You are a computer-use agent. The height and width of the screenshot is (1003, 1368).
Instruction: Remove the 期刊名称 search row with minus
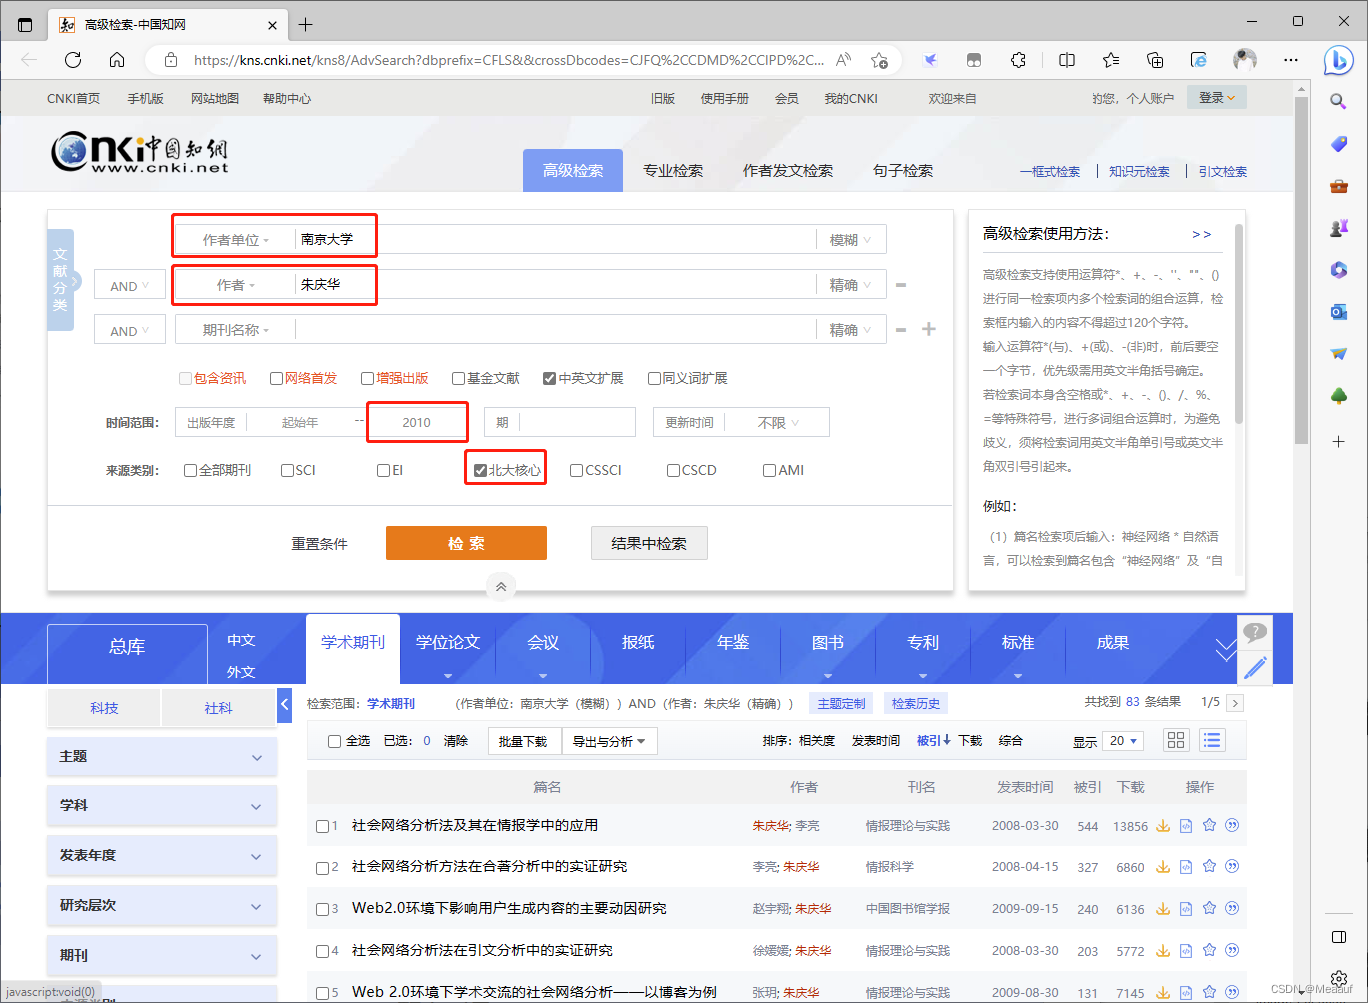901,330
